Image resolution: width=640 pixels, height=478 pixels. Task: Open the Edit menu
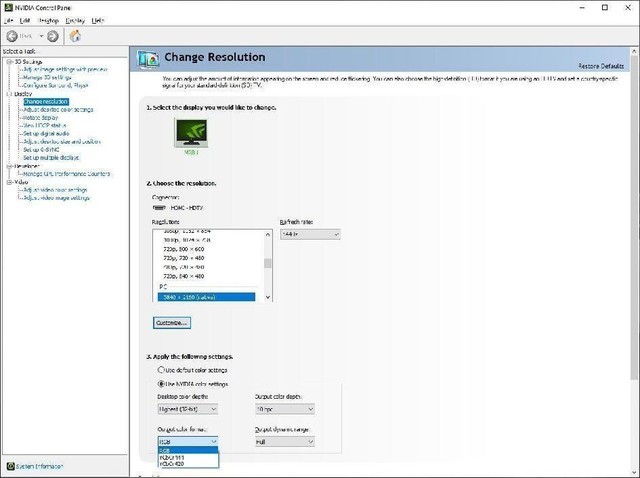pyautogui.click(x=24, y=20)
